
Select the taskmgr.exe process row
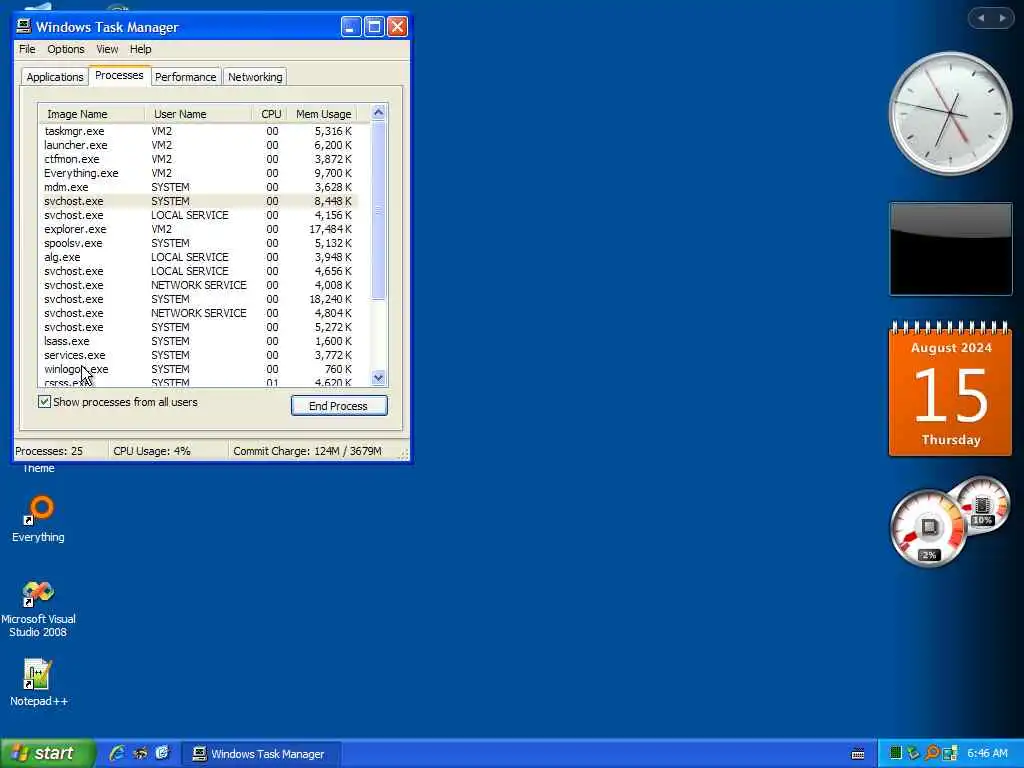tap(199, 131)
